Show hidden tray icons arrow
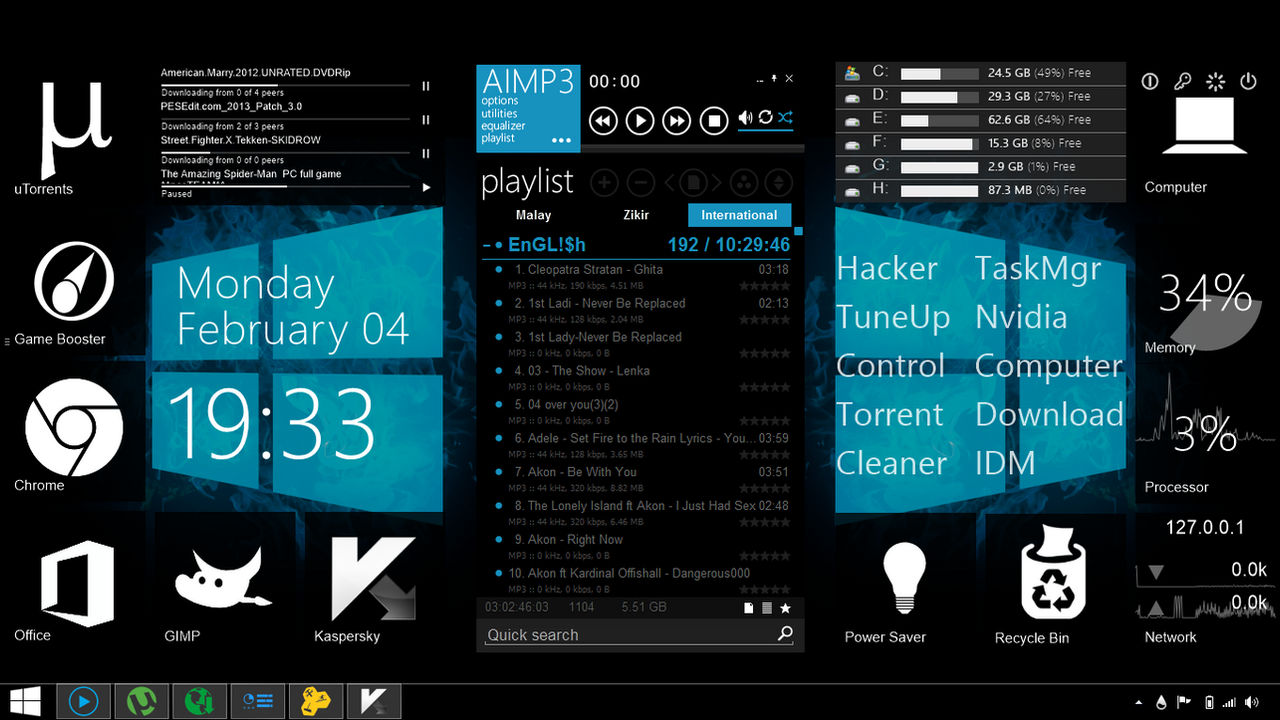This screenshot has width=1280, height=720. (1139, 702)
